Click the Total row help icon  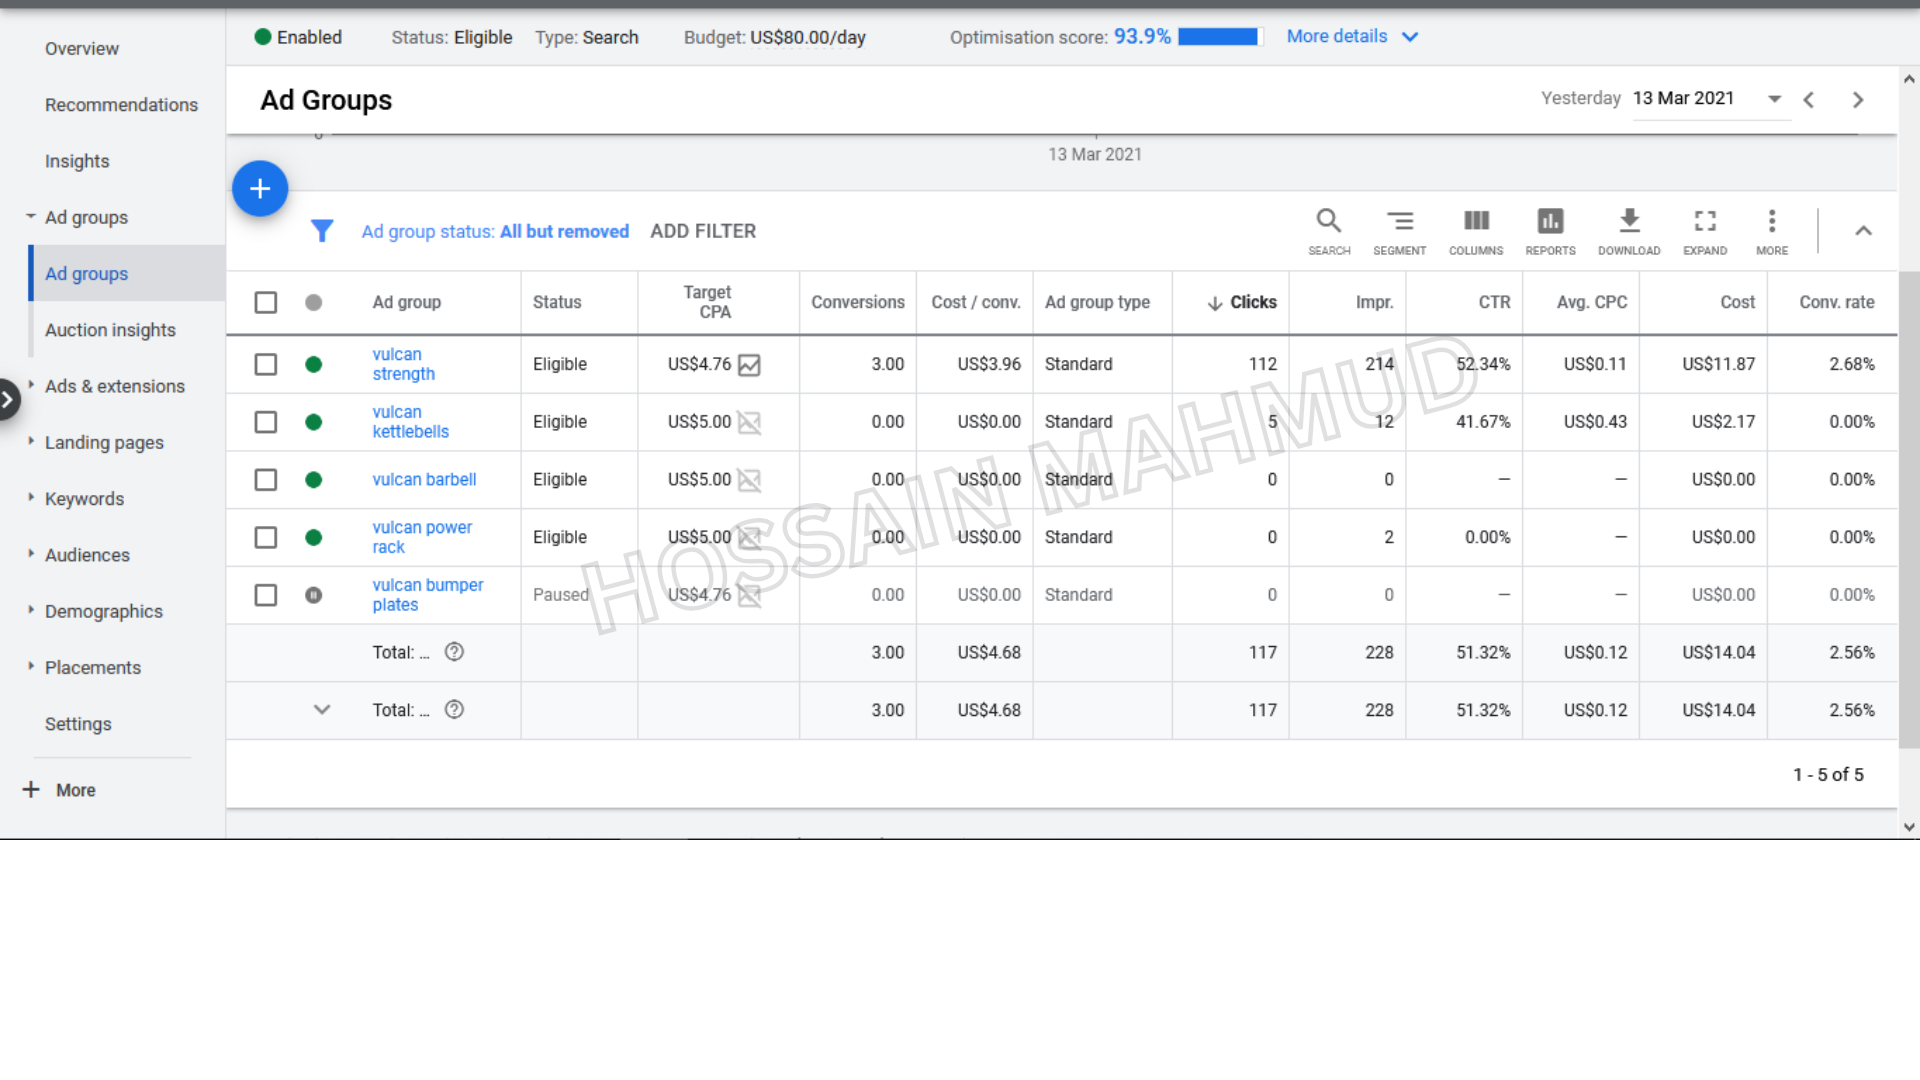[x=454, y=652]
